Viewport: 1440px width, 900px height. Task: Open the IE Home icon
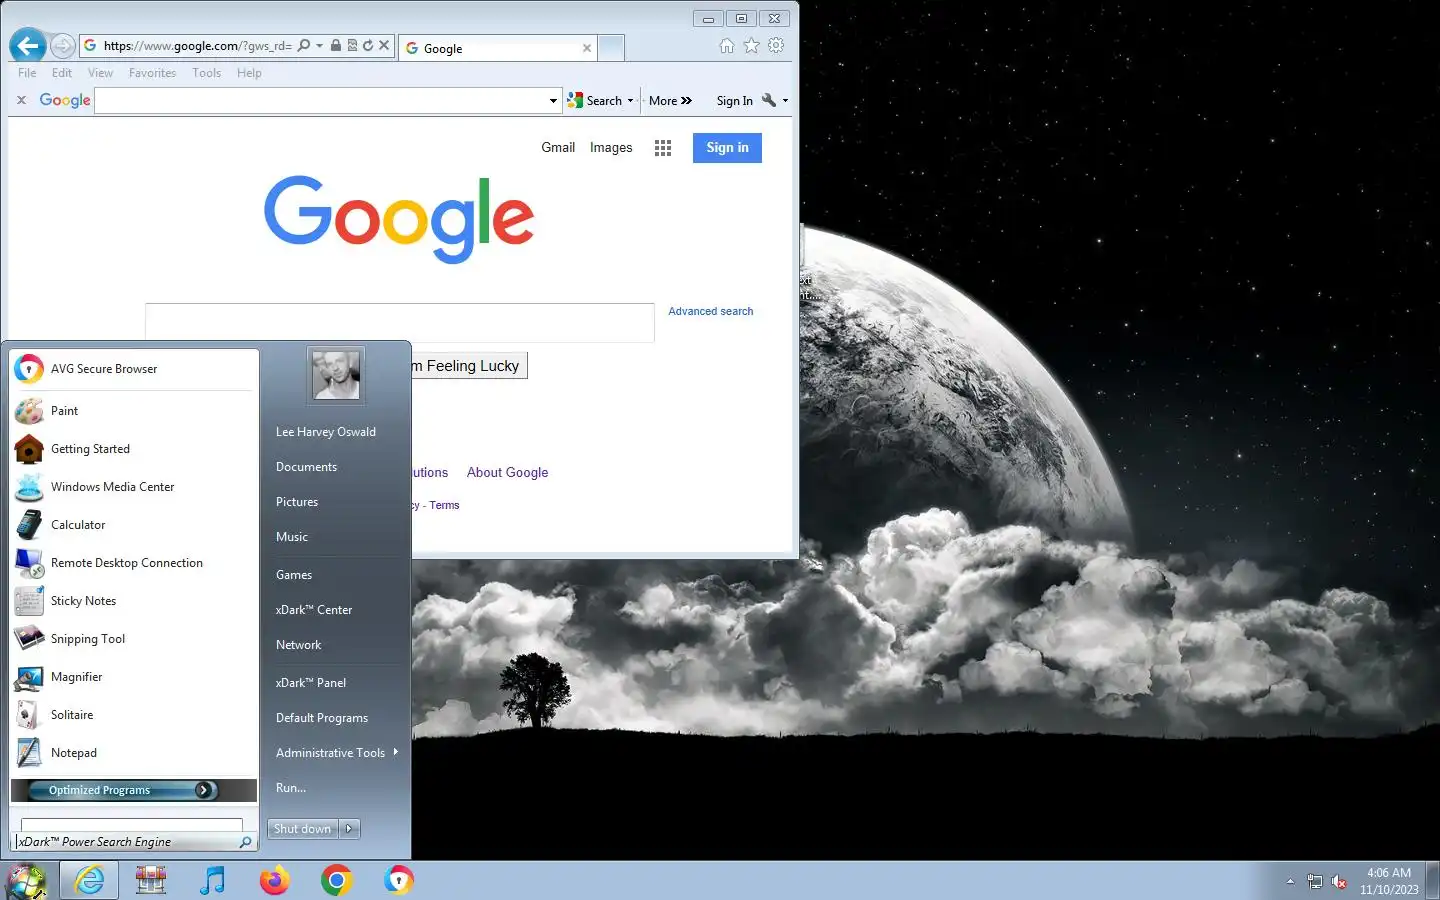pos(727,46)
